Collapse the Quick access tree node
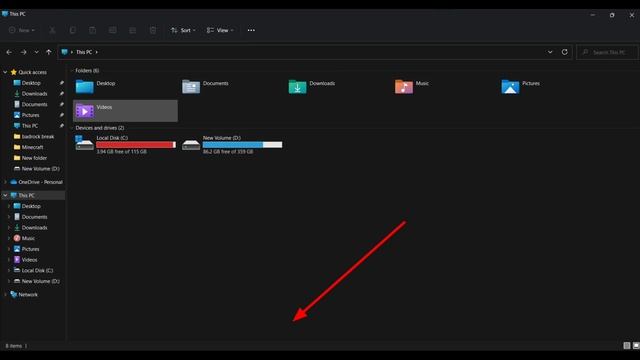640x360 pixels. point(5,72)
